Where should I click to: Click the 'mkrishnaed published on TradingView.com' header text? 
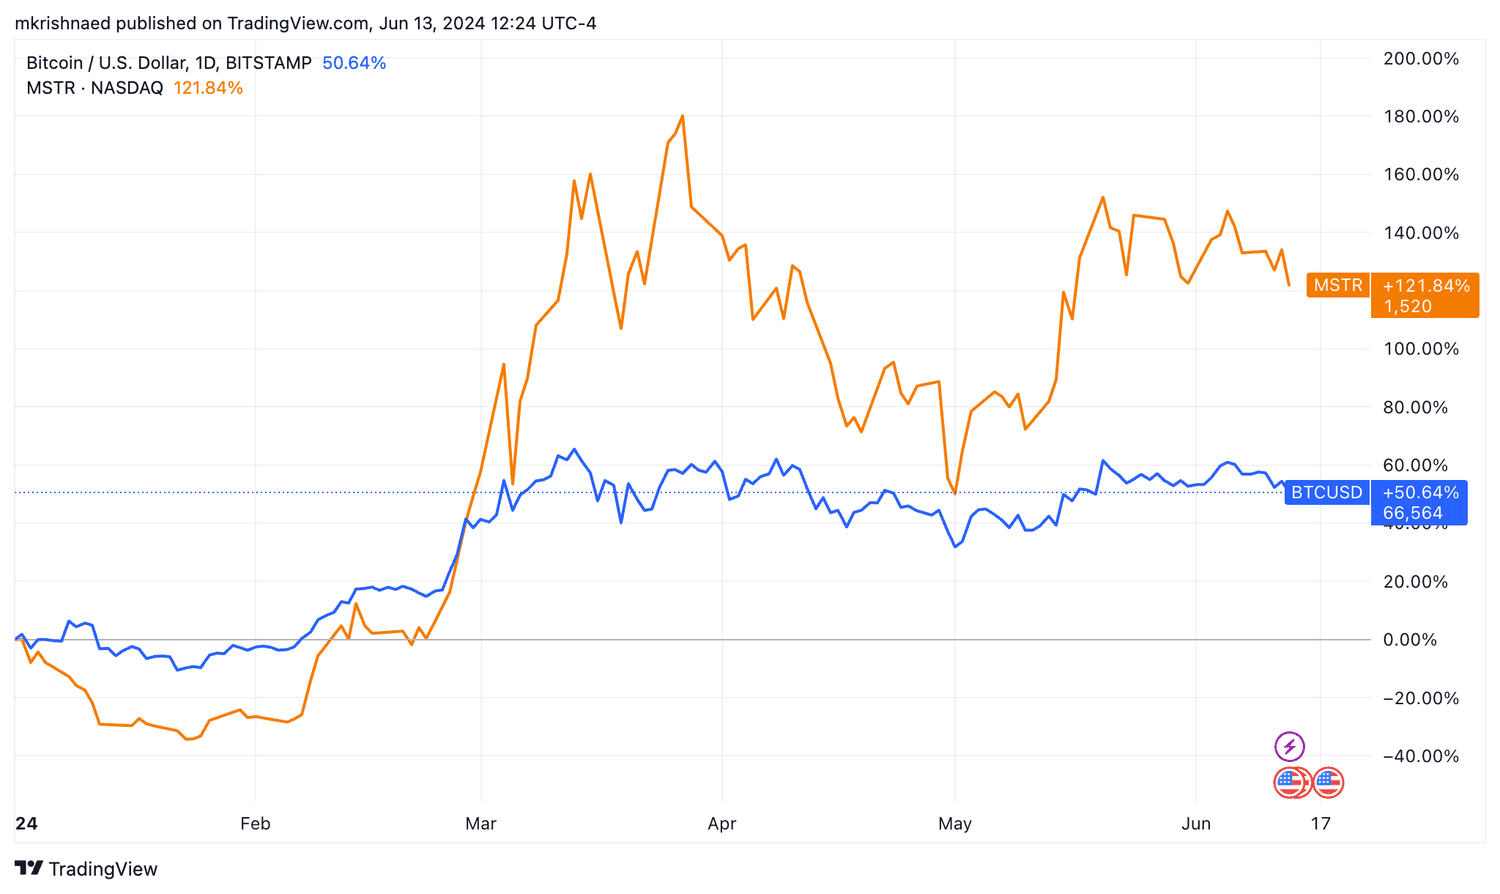click(192, 23)
